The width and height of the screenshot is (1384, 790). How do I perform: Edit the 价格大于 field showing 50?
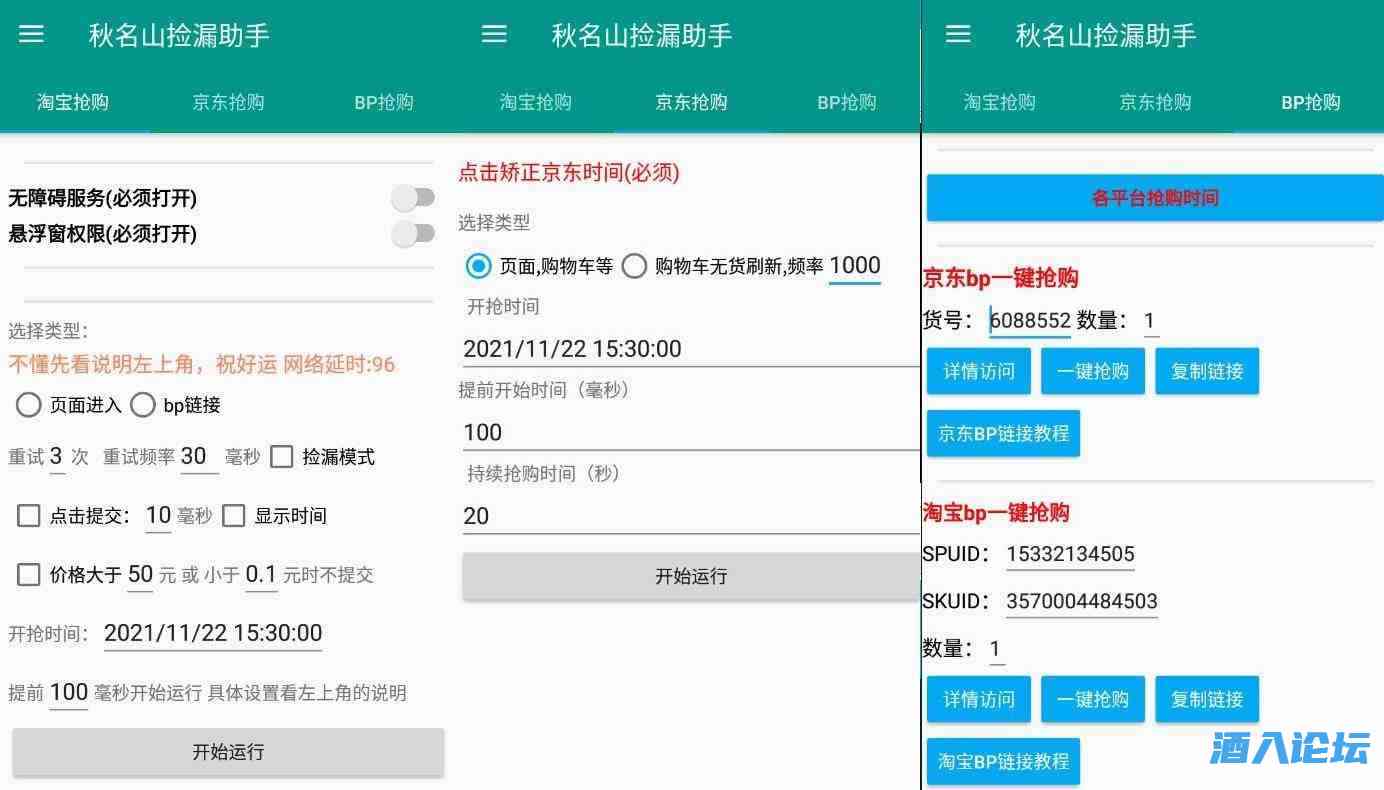(x=141, y=575)
